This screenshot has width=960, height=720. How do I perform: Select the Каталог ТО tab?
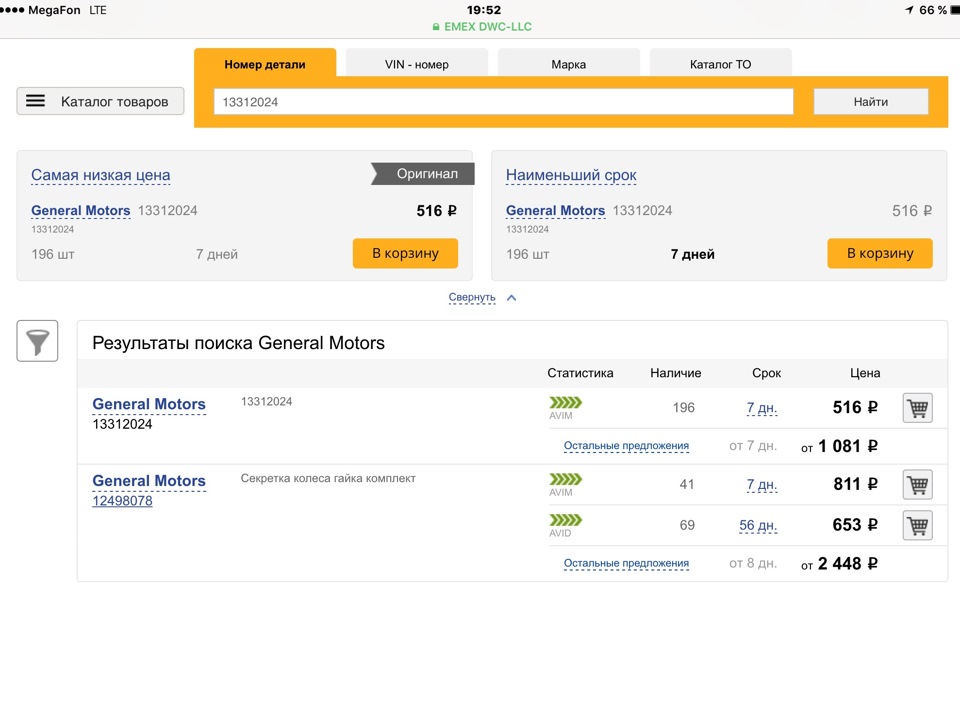720,64
